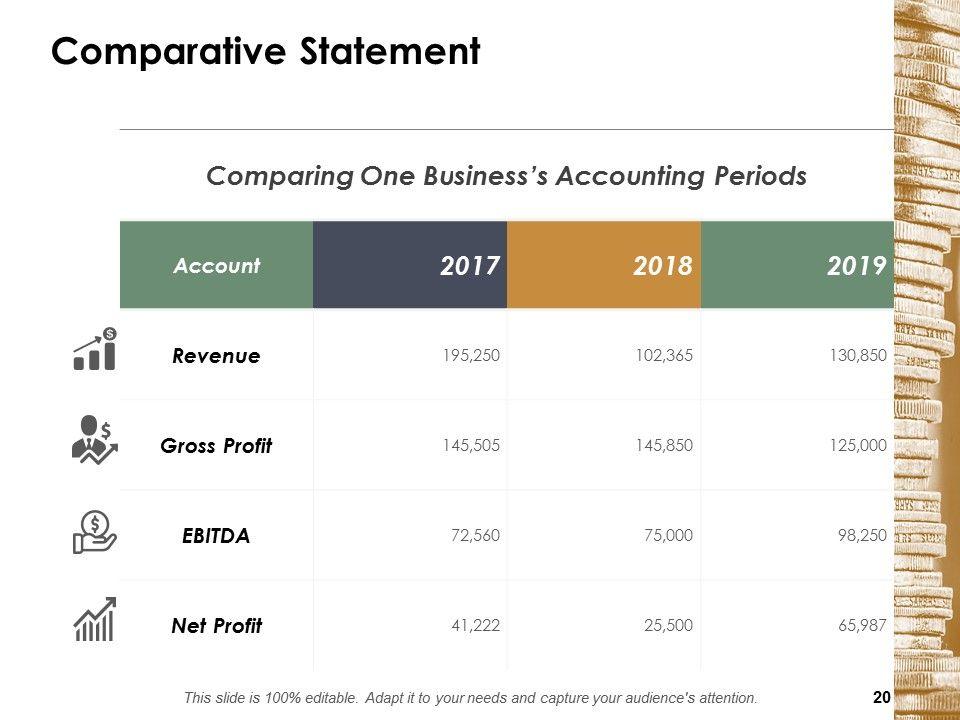Select the Gross Profit row label

point(216,446)
